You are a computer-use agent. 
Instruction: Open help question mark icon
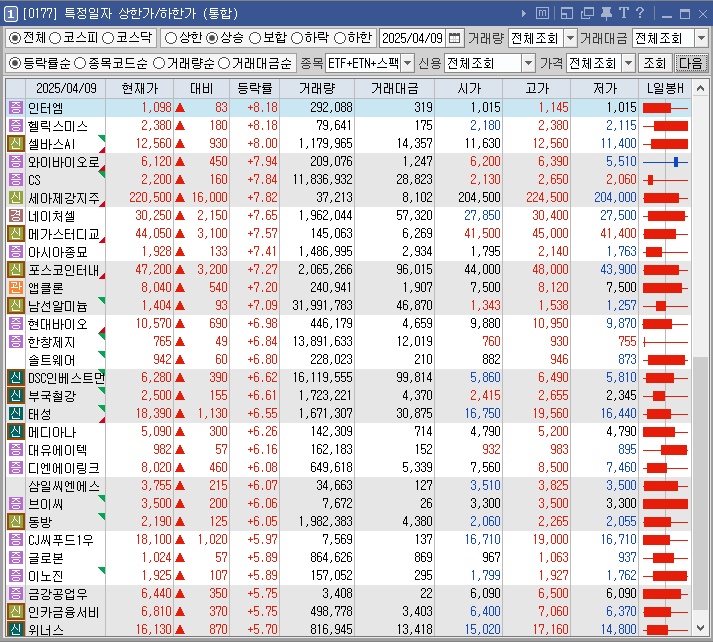coord(640,13)
